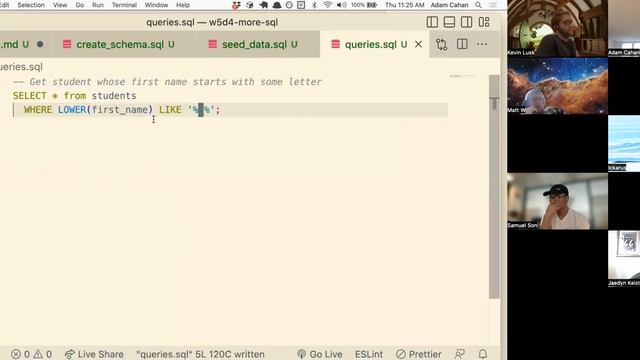
Task: Click the clock-shaped menu bar icon
Action: tap(289, 5)
